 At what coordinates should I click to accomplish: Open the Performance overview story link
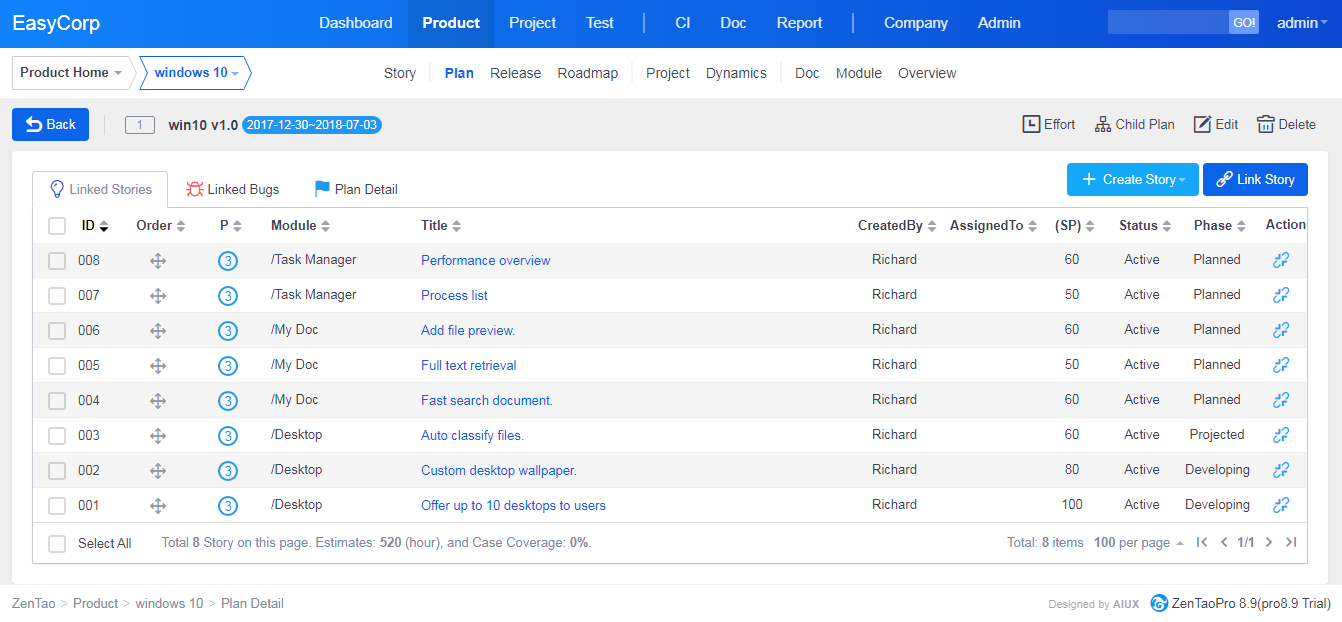(x=485, y=260)
